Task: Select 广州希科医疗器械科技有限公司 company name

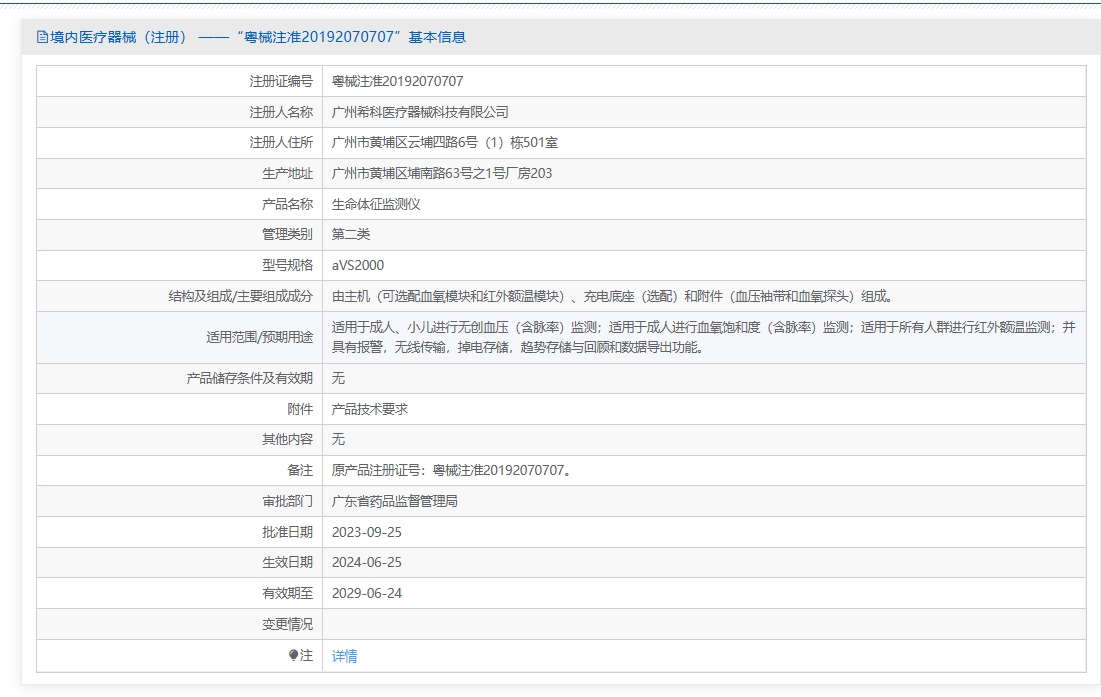Action: pyautogui.click(x=420, y=112)
